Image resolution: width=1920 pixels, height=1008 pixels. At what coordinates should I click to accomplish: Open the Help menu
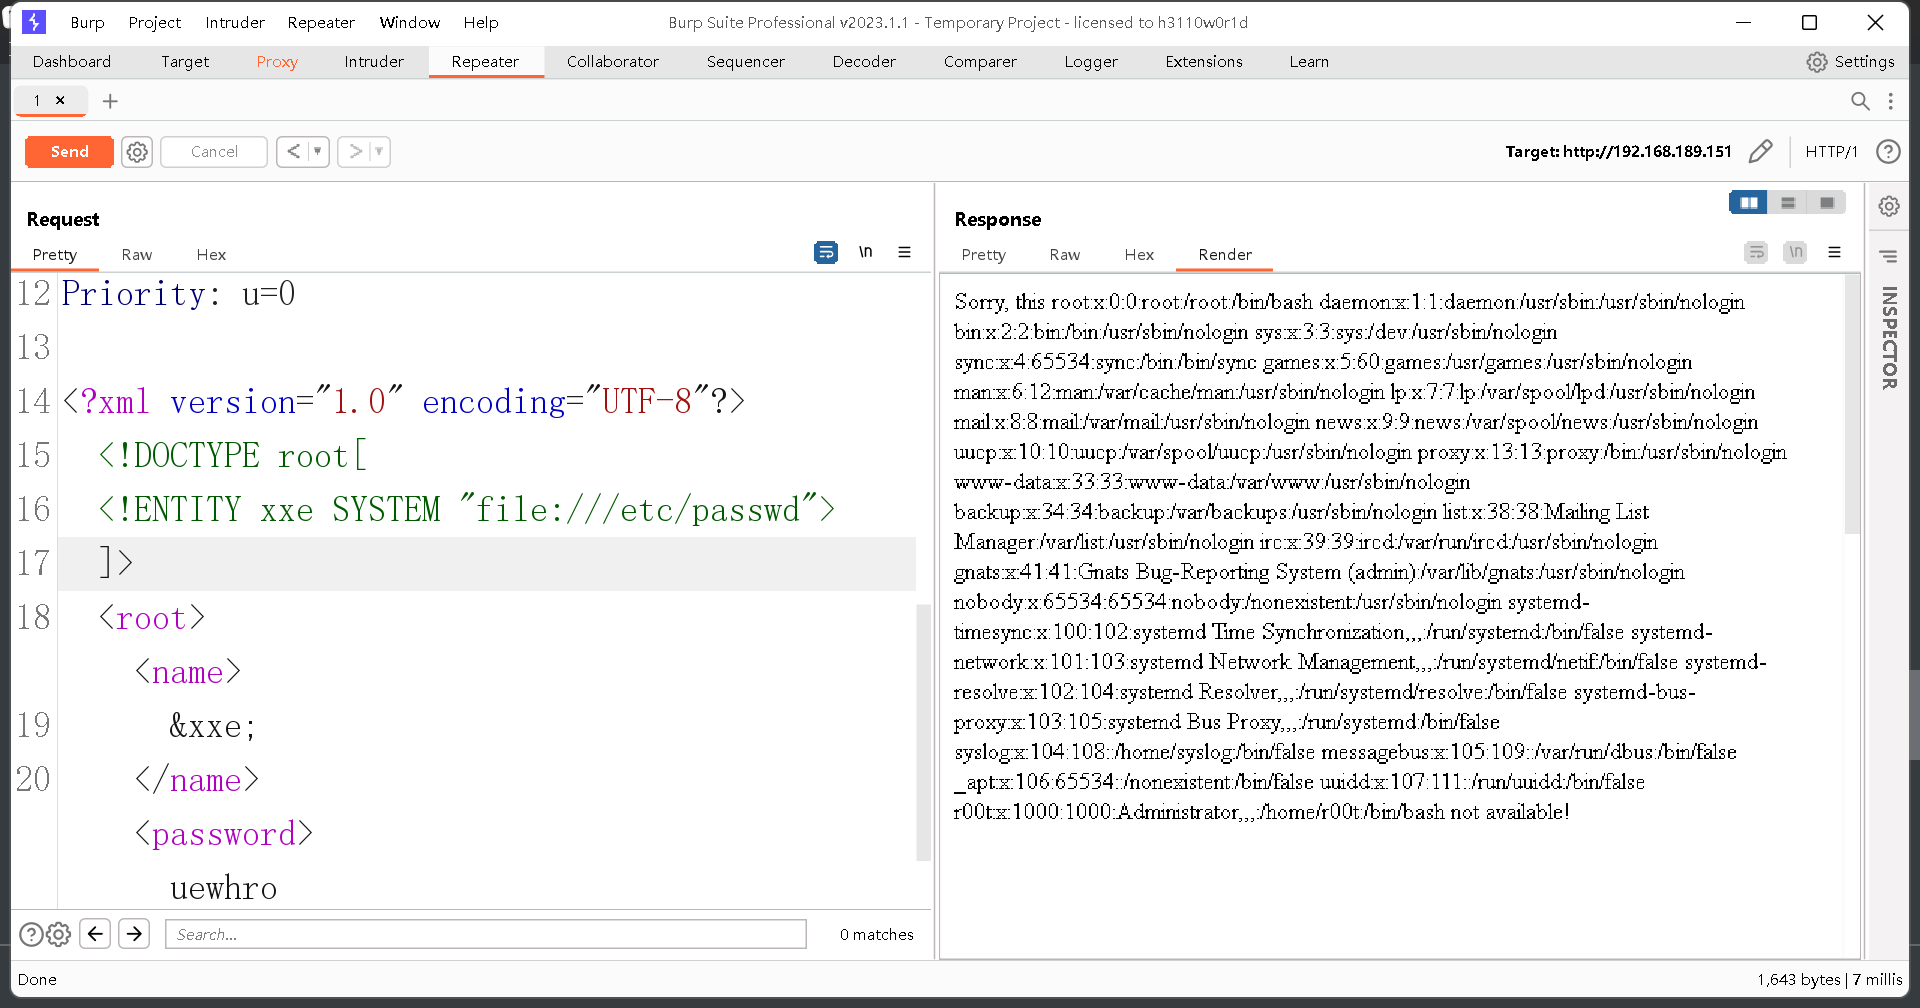coord(480,22)
